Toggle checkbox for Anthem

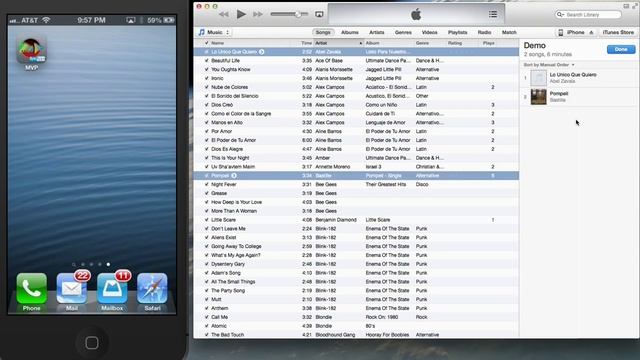[207, 308]
